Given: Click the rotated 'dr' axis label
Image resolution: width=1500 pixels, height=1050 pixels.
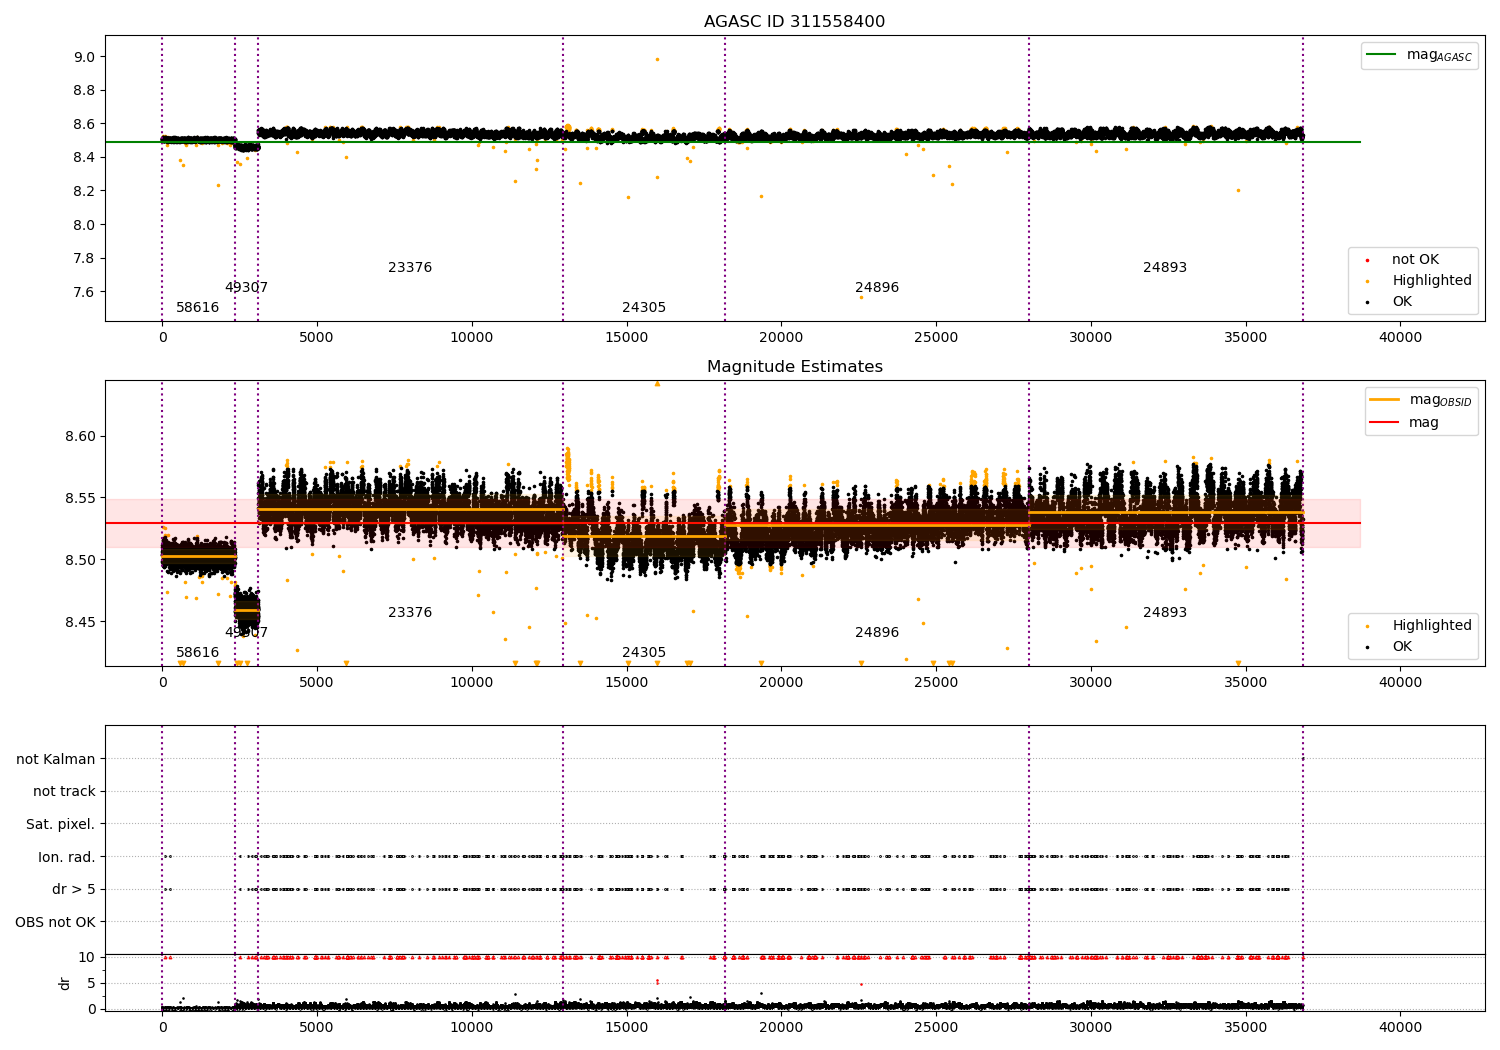Looking at the screenshot, I should pyautogui.click(x=65, y=983).
